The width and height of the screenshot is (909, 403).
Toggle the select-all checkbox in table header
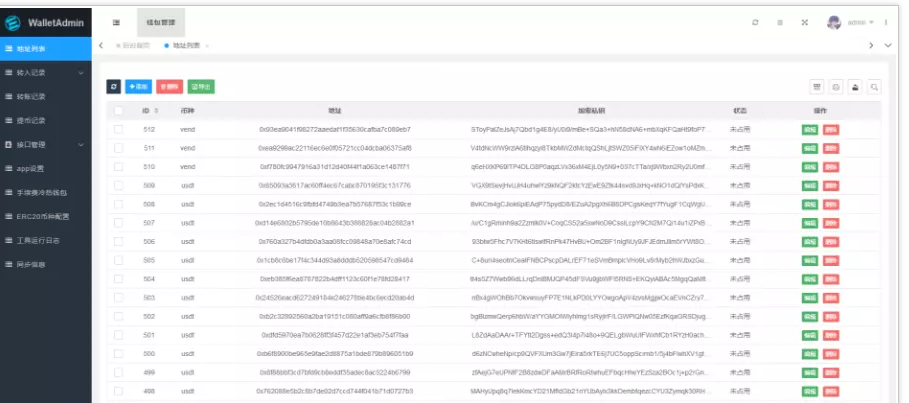118,111
